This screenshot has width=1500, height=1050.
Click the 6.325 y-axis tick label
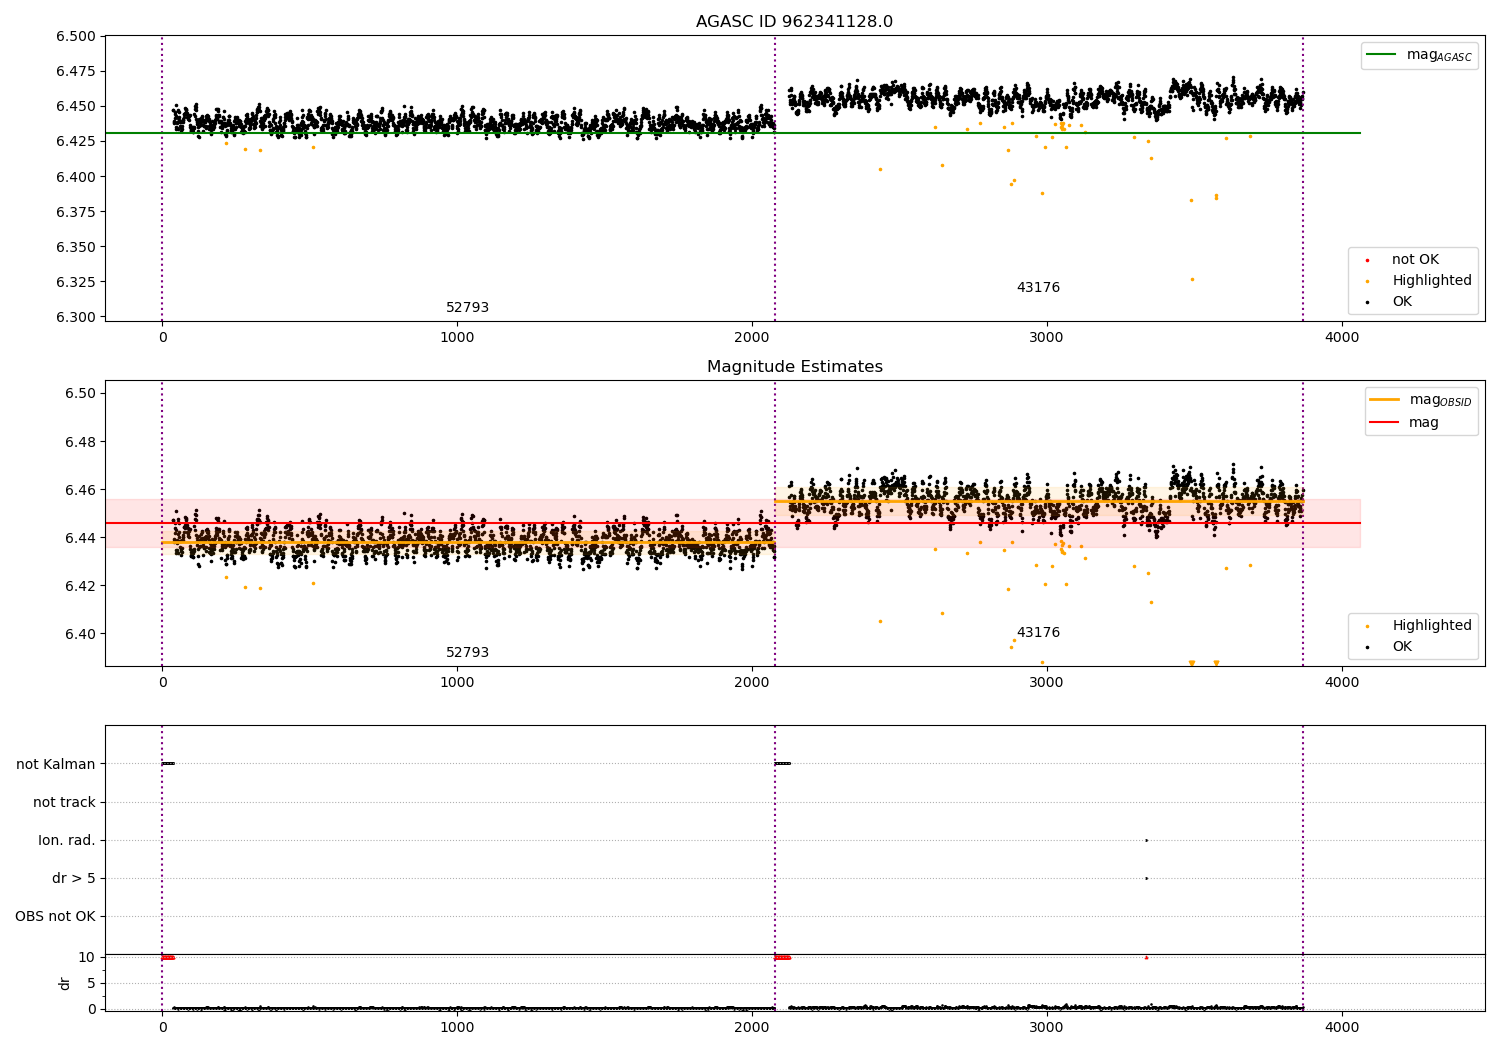[76, 282]
